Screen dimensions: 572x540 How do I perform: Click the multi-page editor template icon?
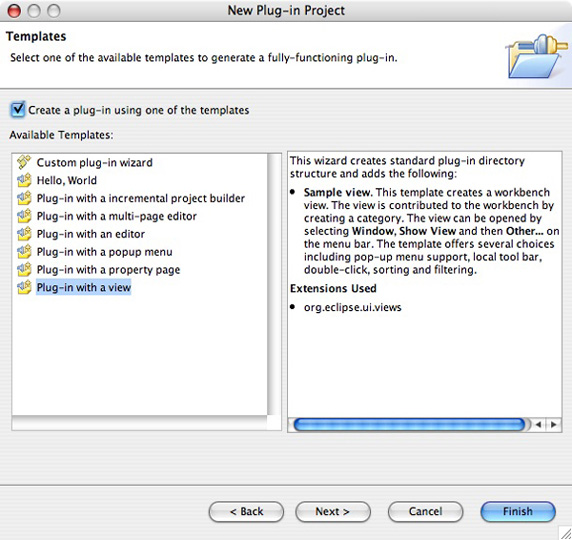point(24,216)
